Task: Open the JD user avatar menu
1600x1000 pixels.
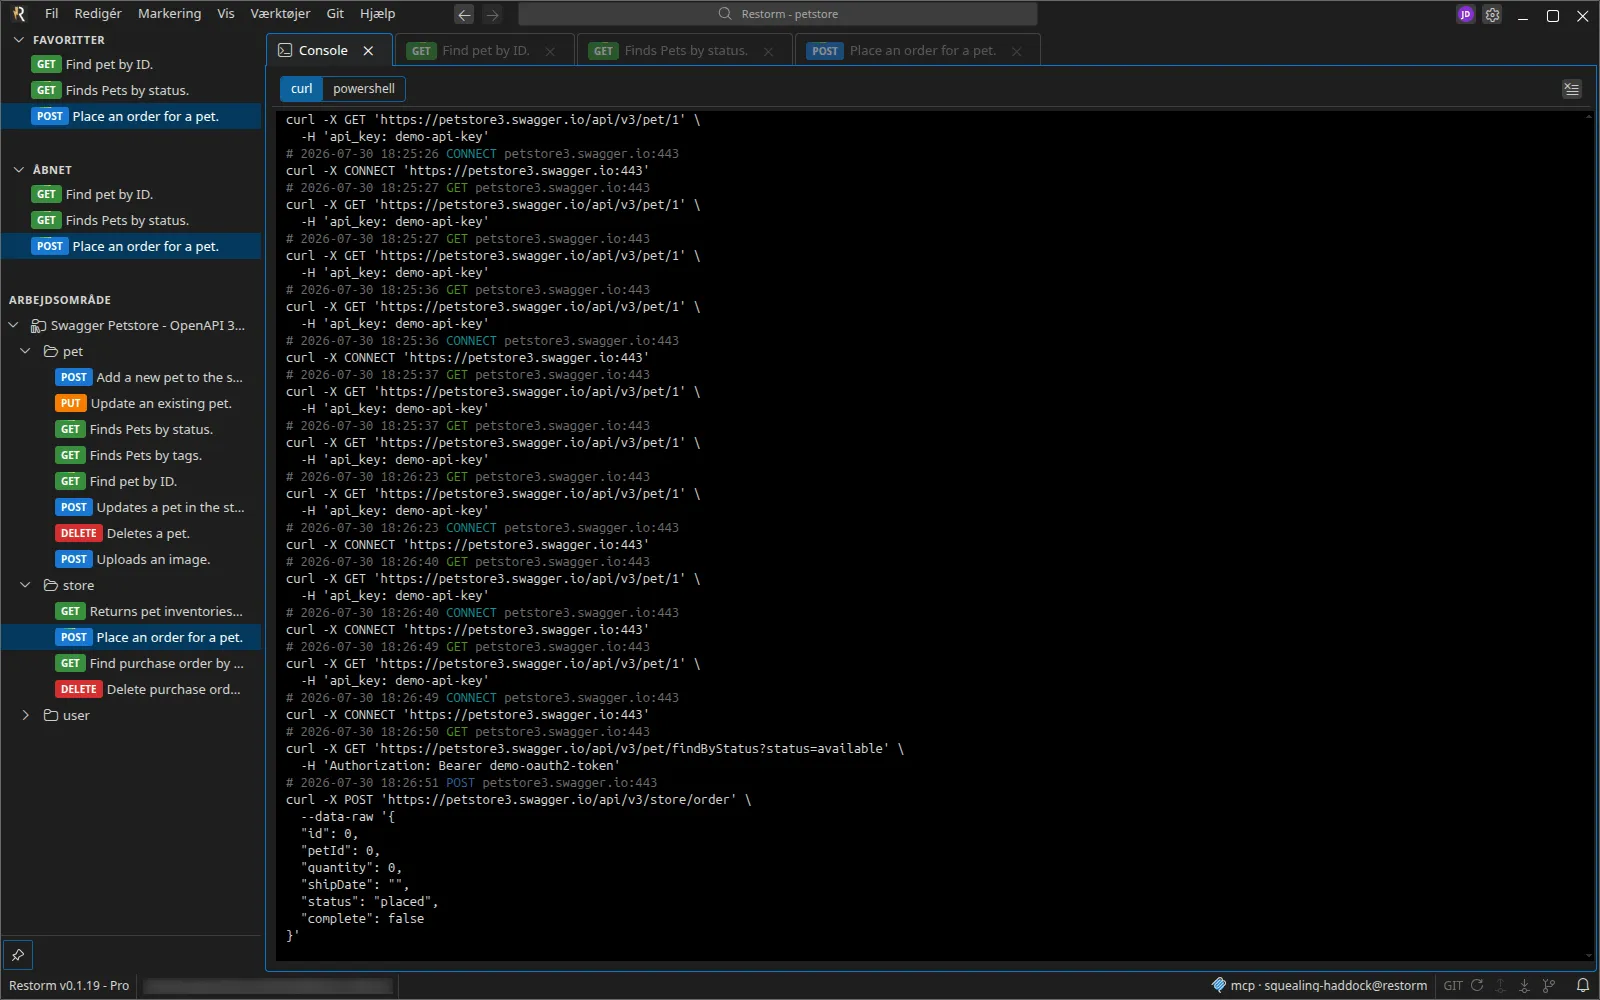Action: click(x=1465, y=15)
